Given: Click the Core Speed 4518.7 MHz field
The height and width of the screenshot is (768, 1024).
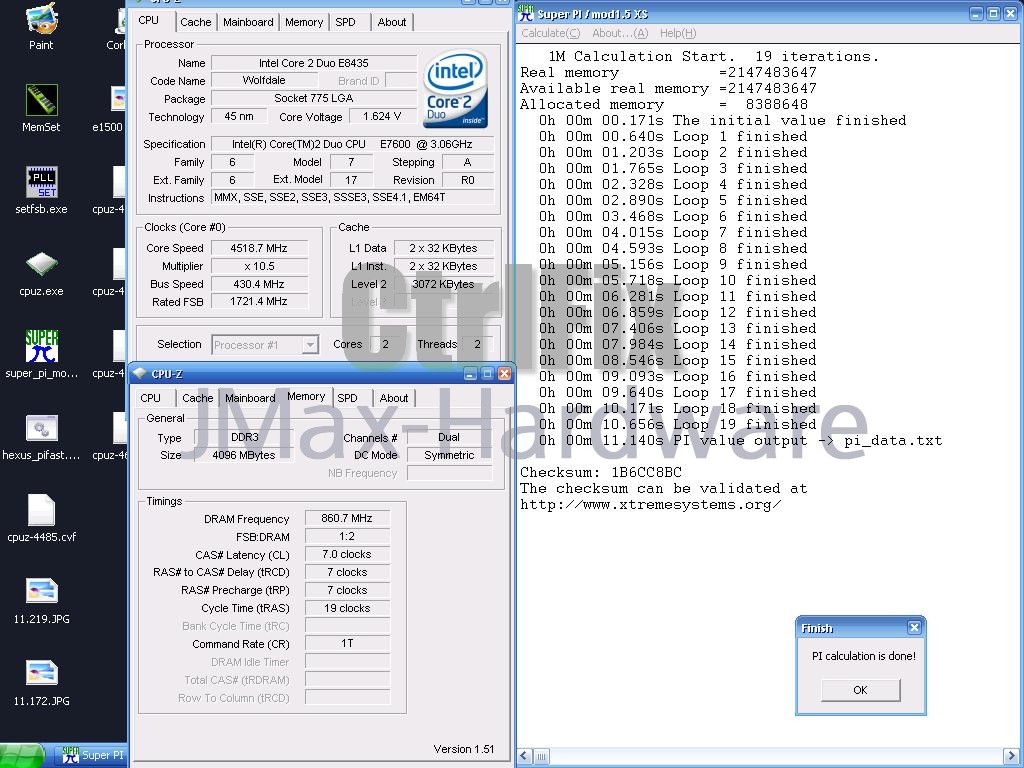Looking at the screenshot, I should click(x=259, y=248).
